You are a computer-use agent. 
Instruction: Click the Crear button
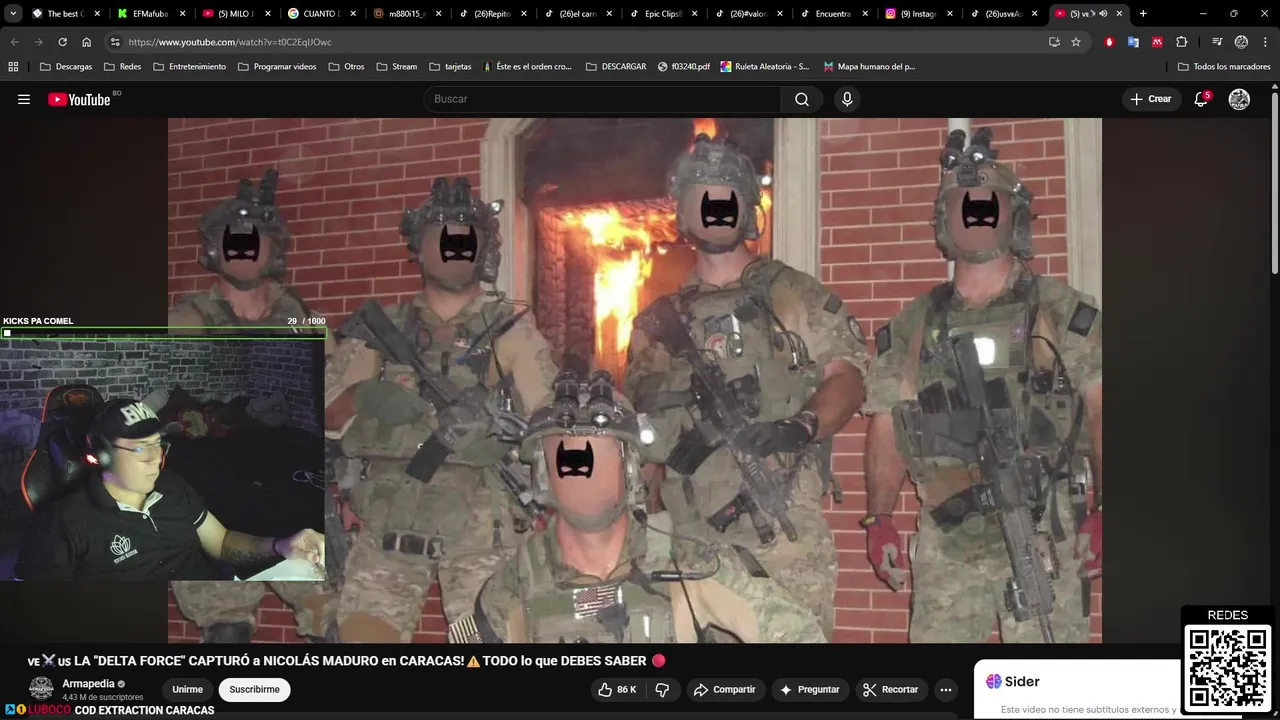click(1150, 99)
